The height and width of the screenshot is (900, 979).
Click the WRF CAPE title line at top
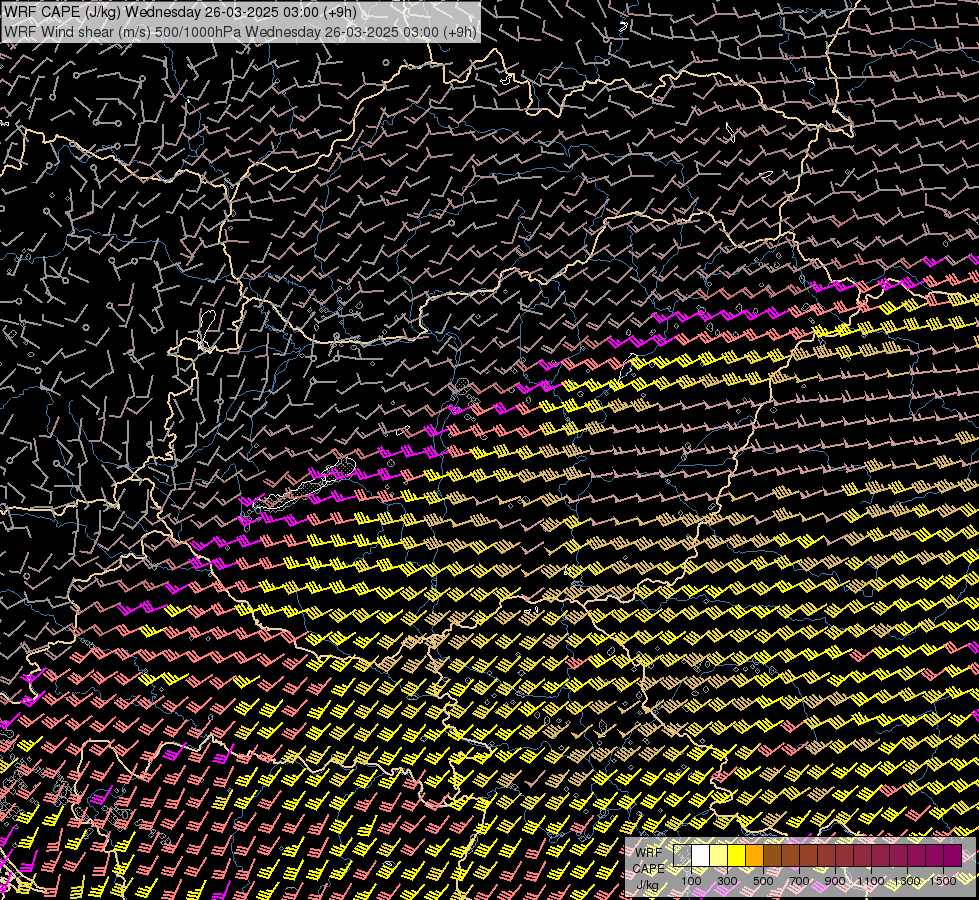coord(180,12)
